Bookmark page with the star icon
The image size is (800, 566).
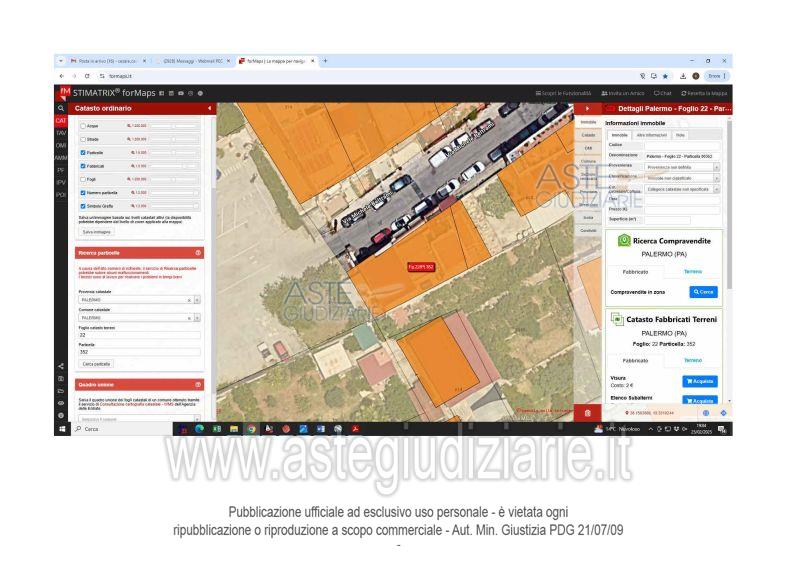coord(665,74)
